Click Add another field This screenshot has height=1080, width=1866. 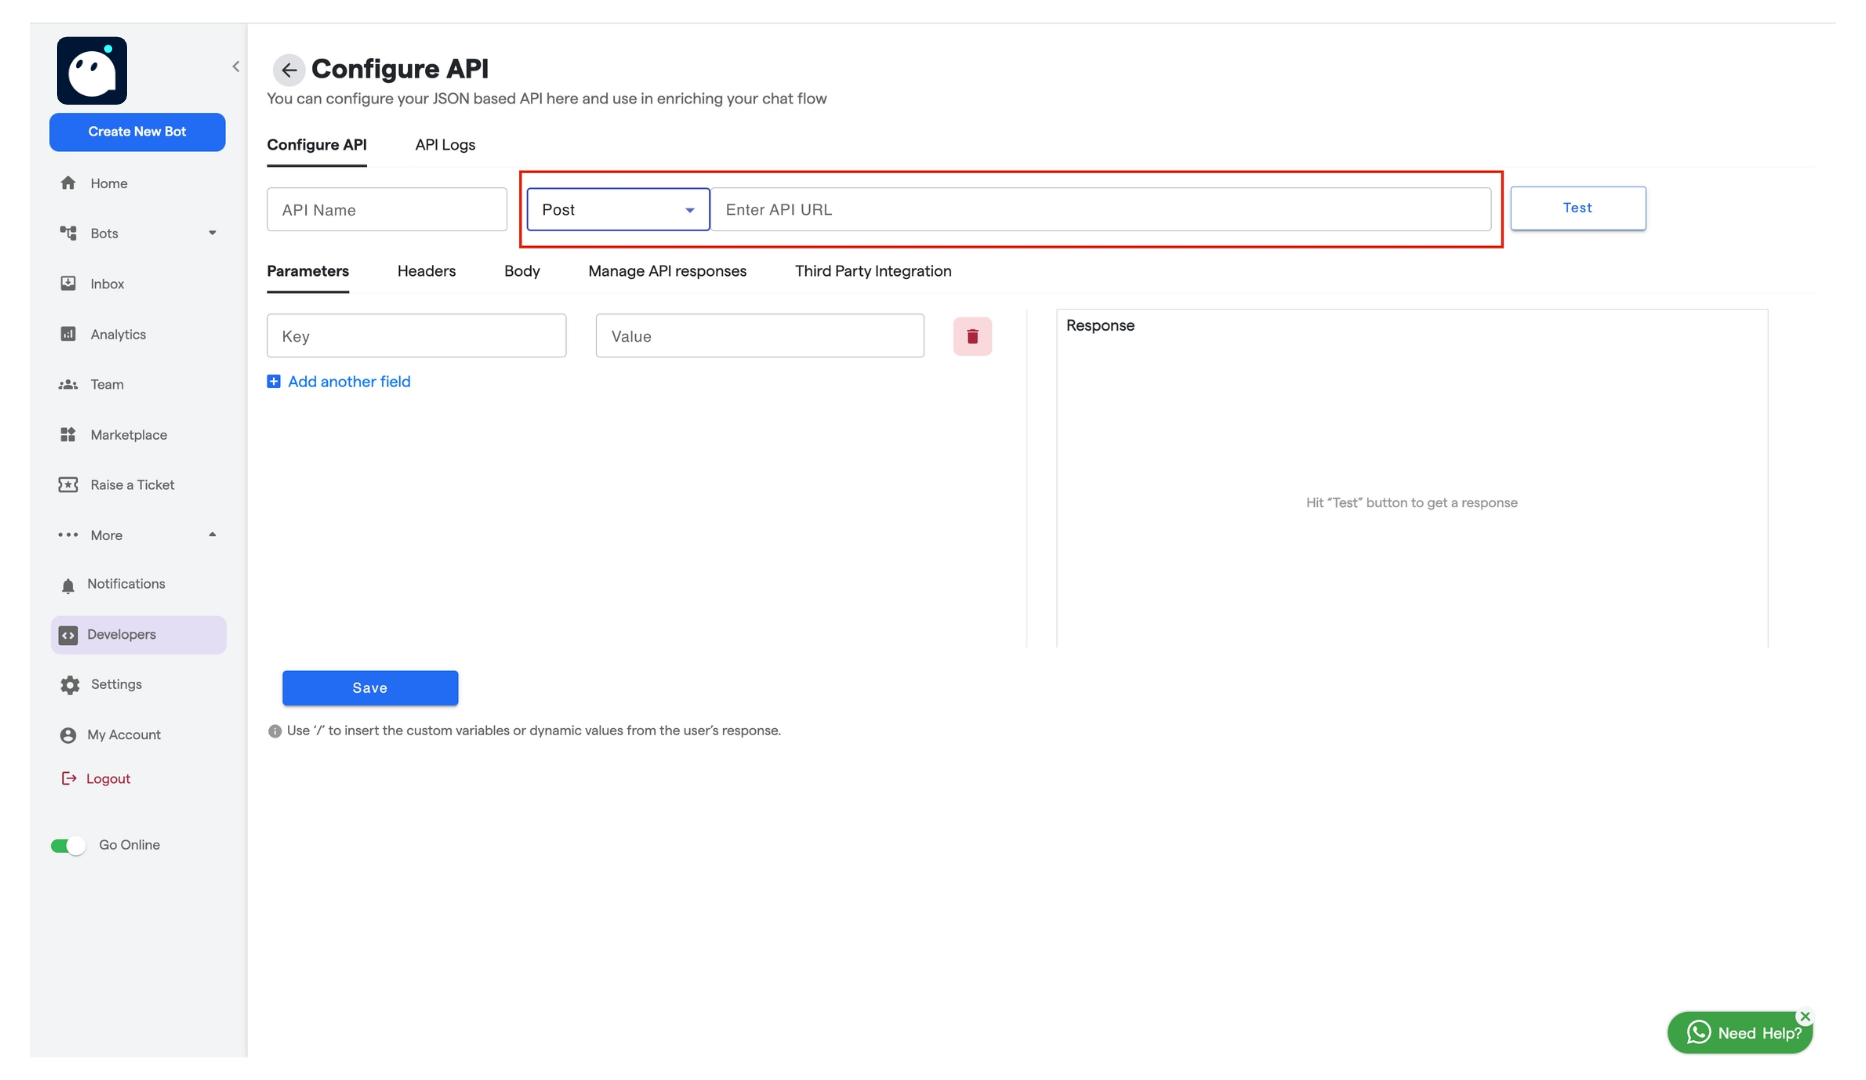[x=349, y=381]
